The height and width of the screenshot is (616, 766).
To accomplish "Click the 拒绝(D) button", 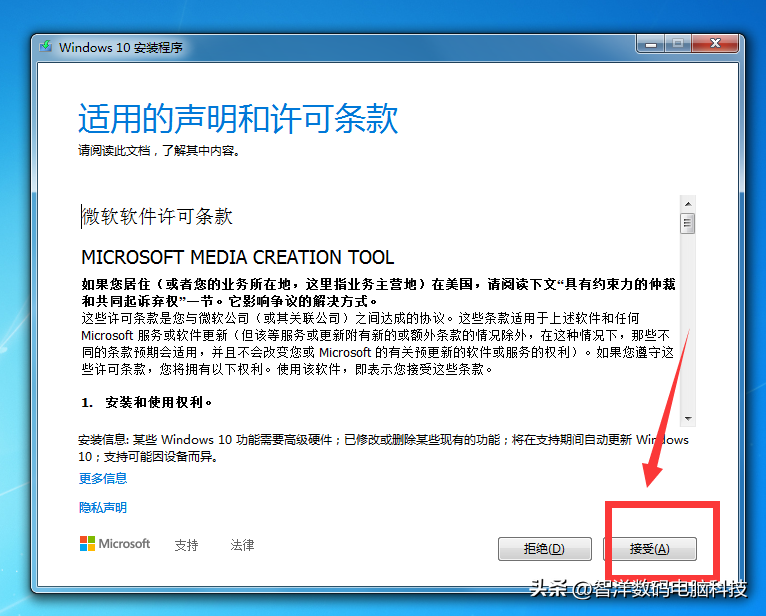I will tap(545, 549).
